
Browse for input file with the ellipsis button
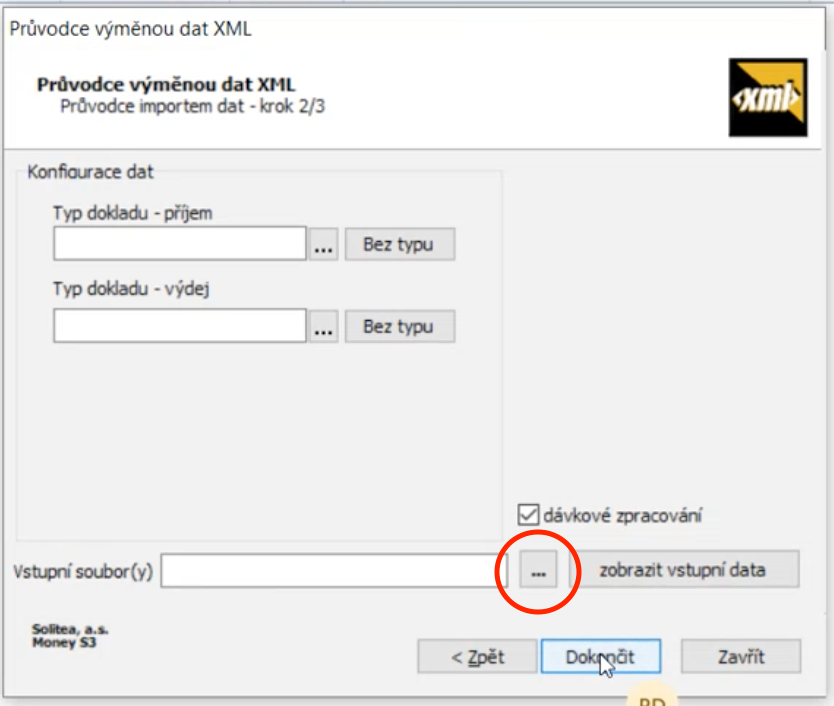[538, 570]
